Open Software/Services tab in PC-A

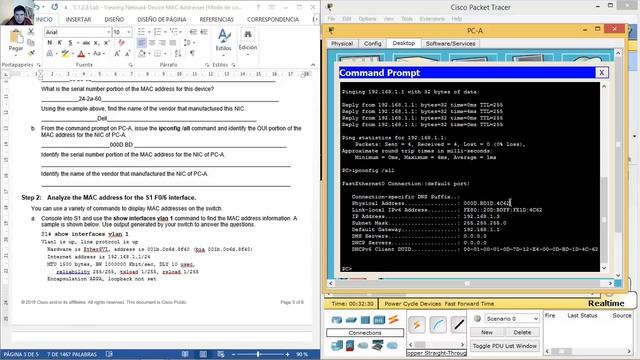450,43
